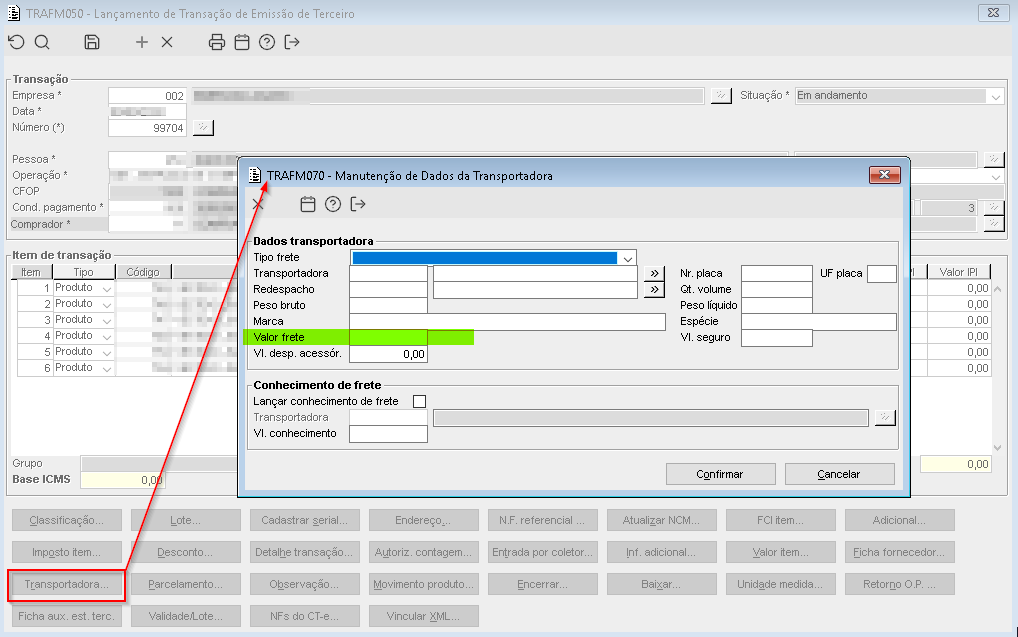Click the Marca input field
This screenshot has width=1018, height=637.
pyautogui.click(x=507, y=321)
